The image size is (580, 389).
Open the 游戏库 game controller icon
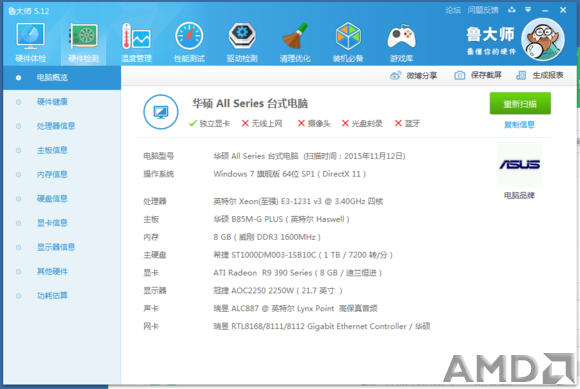pyautogui.click(x=401, y=42)
